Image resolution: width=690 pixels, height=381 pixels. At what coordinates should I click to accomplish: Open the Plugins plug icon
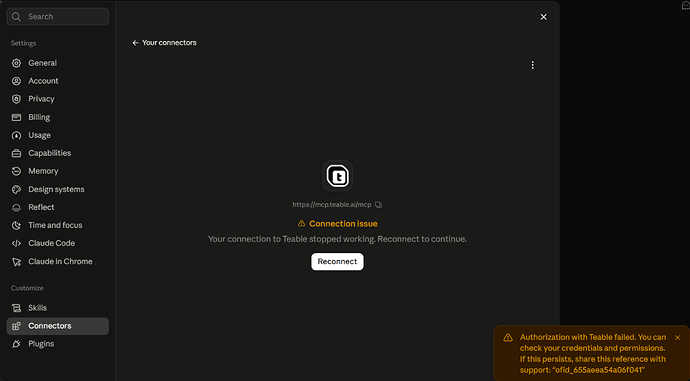(x=16, y=344)
